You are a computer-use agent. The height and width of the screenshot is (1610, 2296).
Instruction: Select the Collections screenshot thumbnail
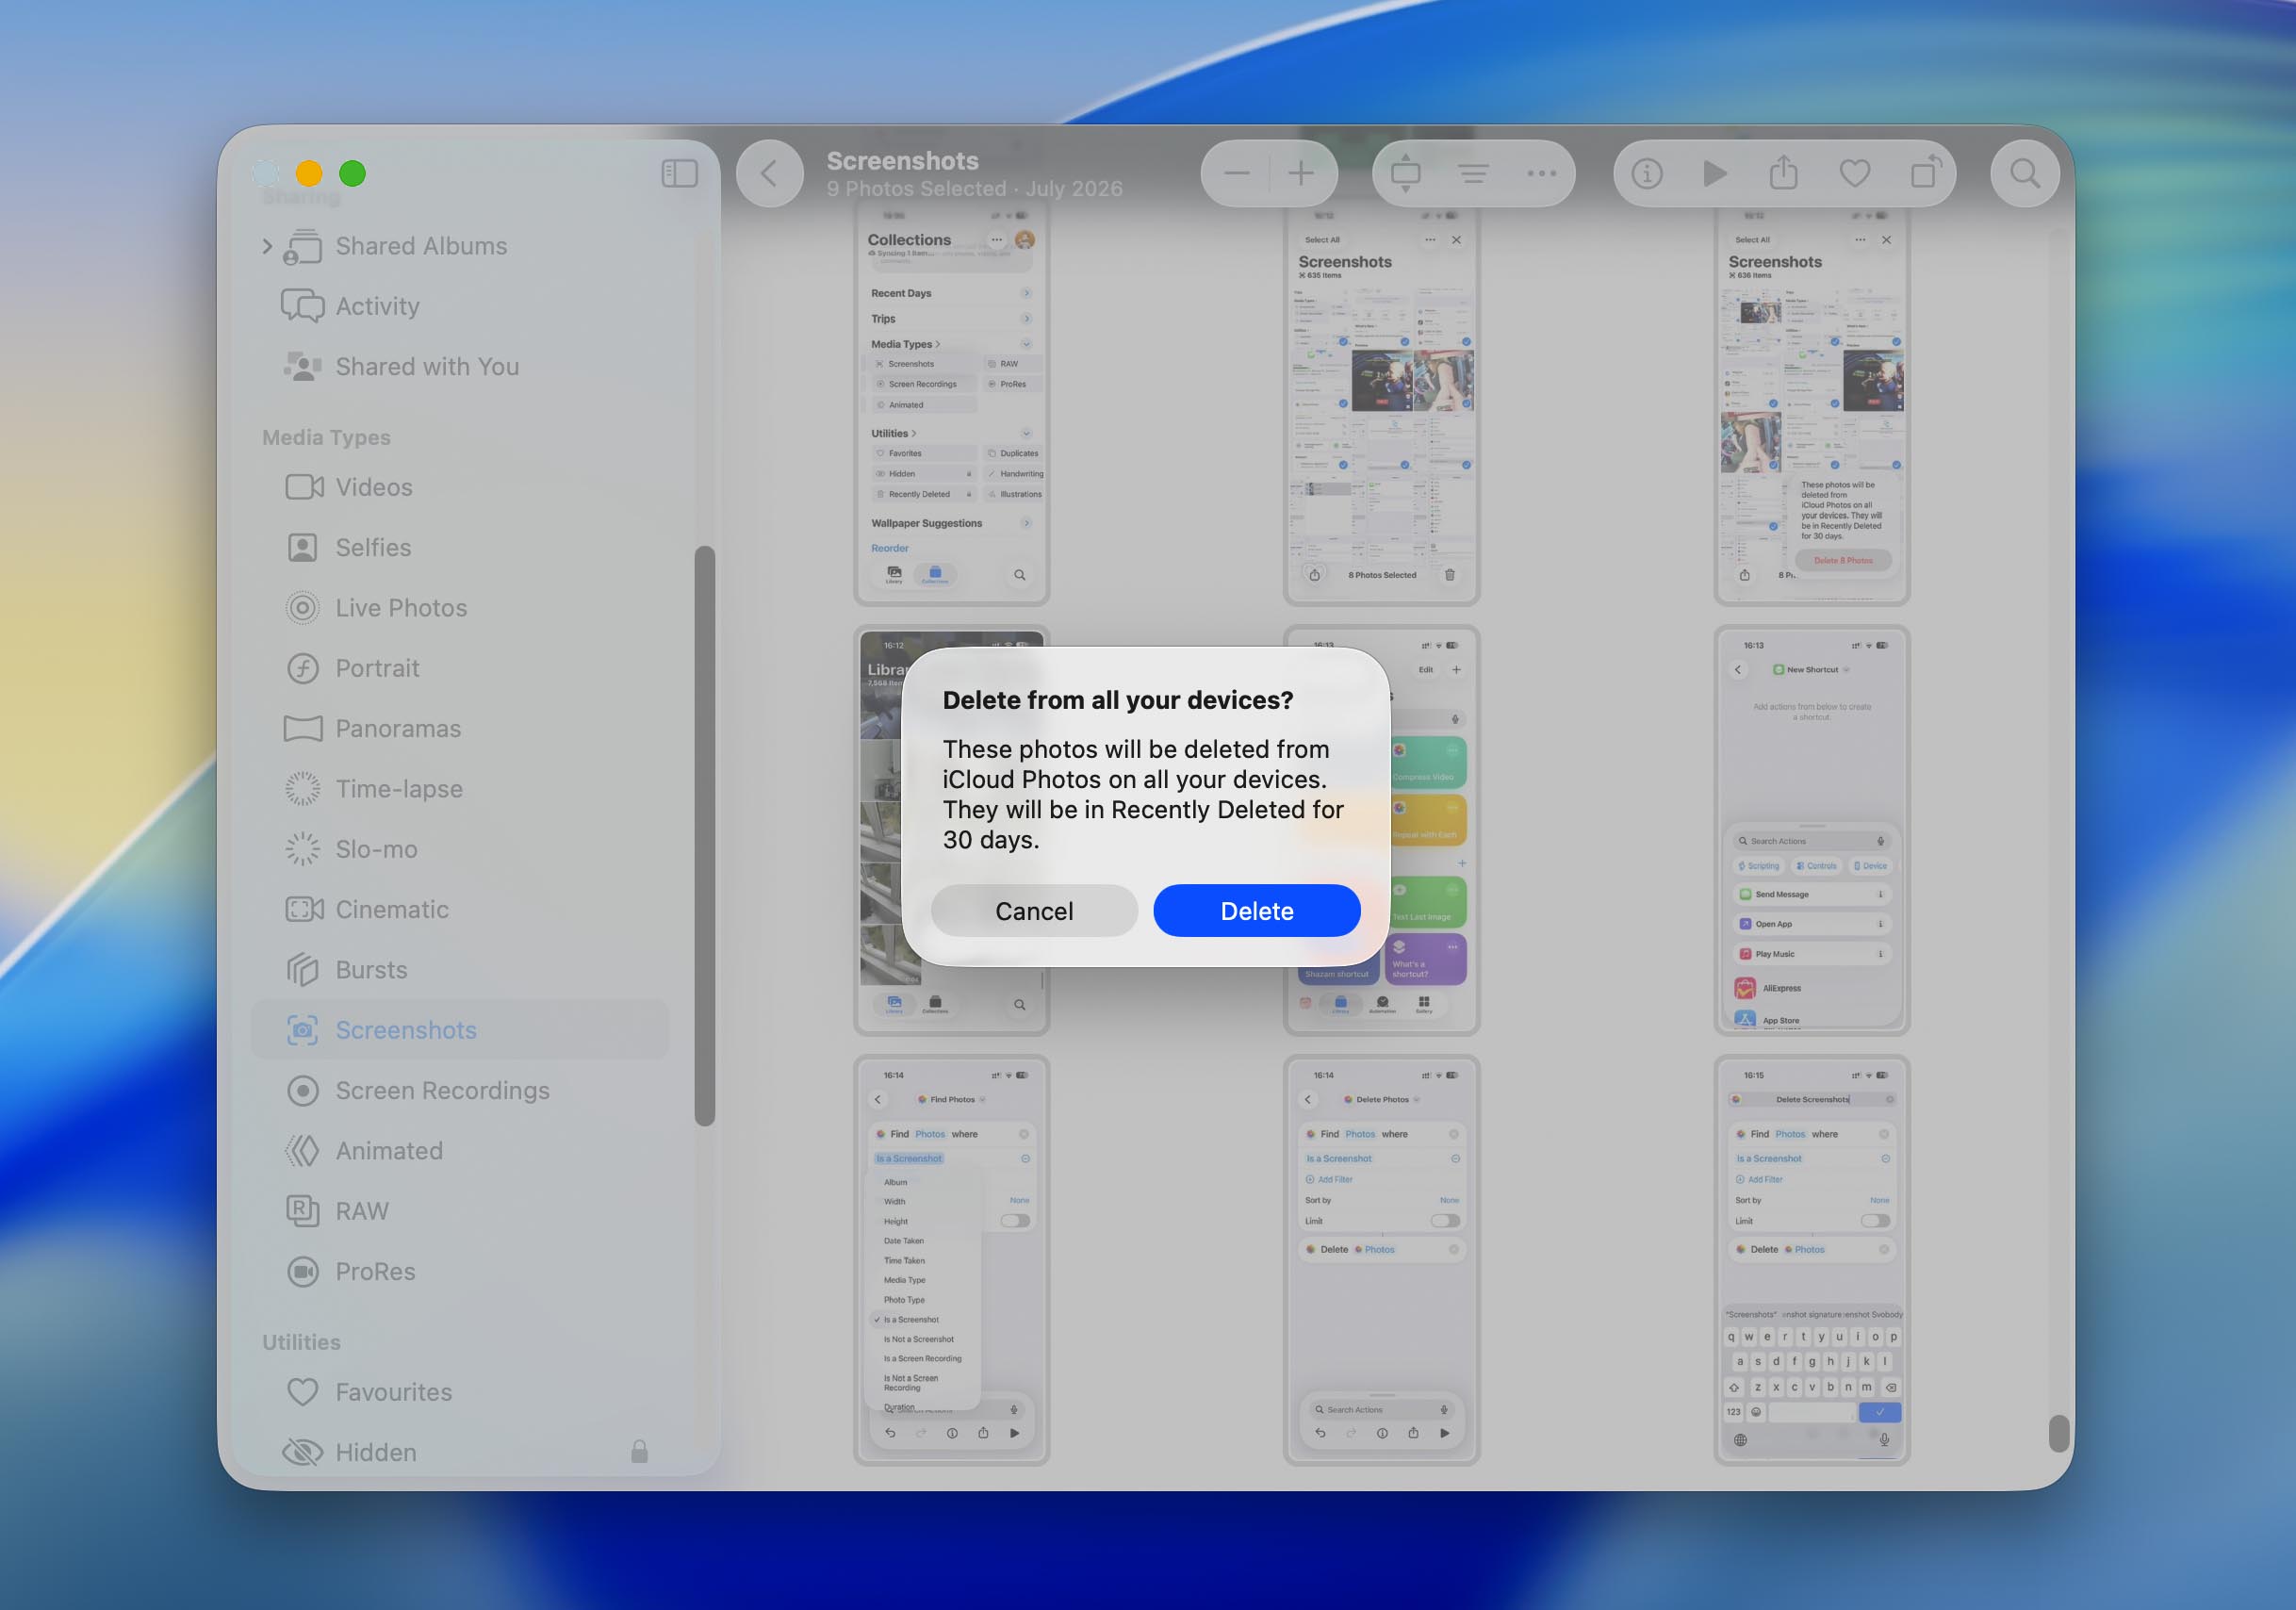[x=951, y=404]
